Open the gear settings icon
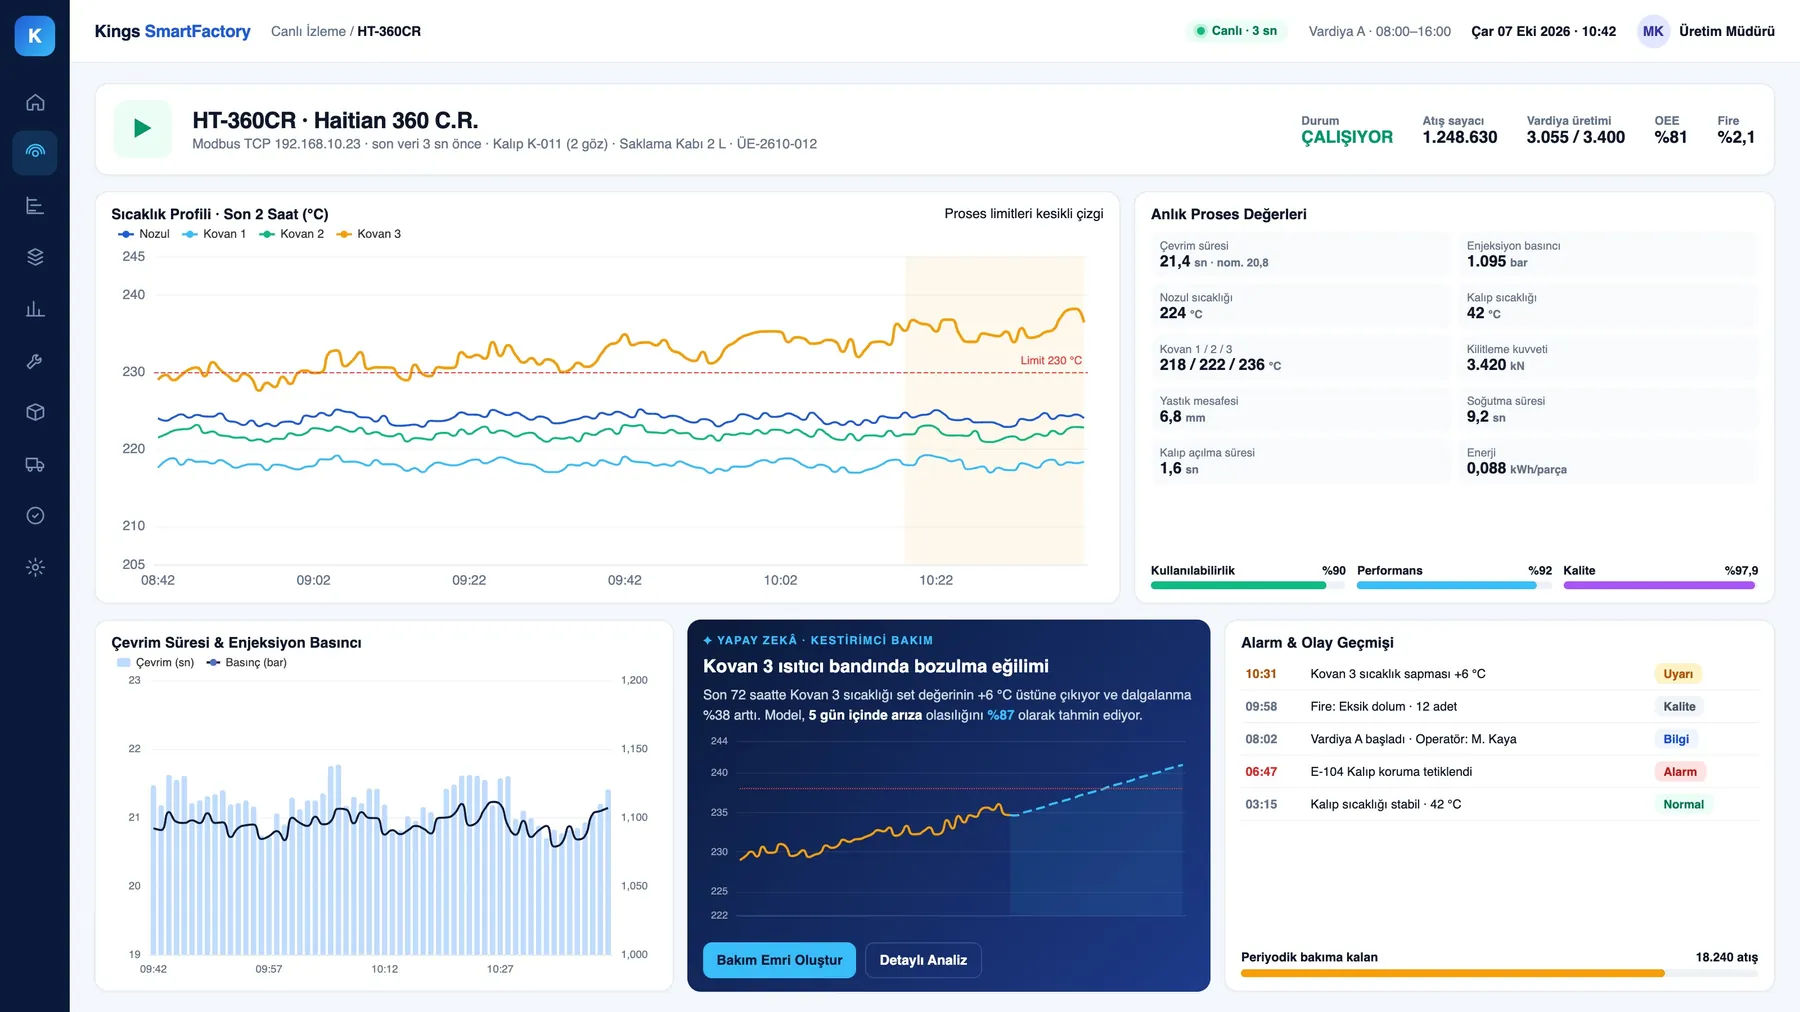This screenshot has width=1800, height=1012. pos(35,567)
